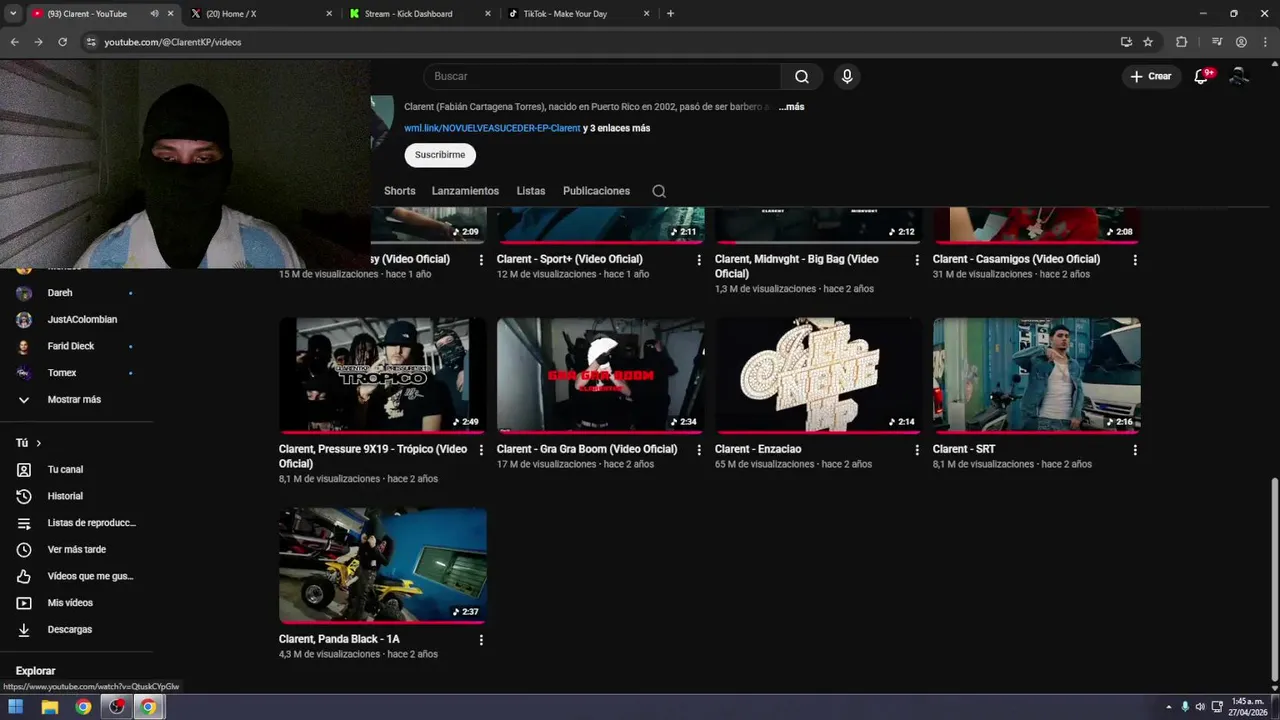Start voice search with microphone icon

click(x=847, y=76)
